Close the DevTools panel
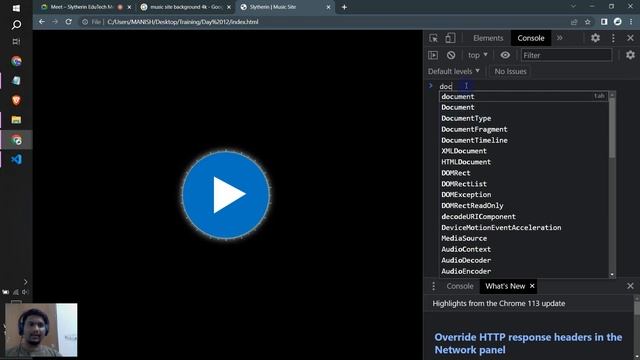Screen dimensions: 640x360 630,38
